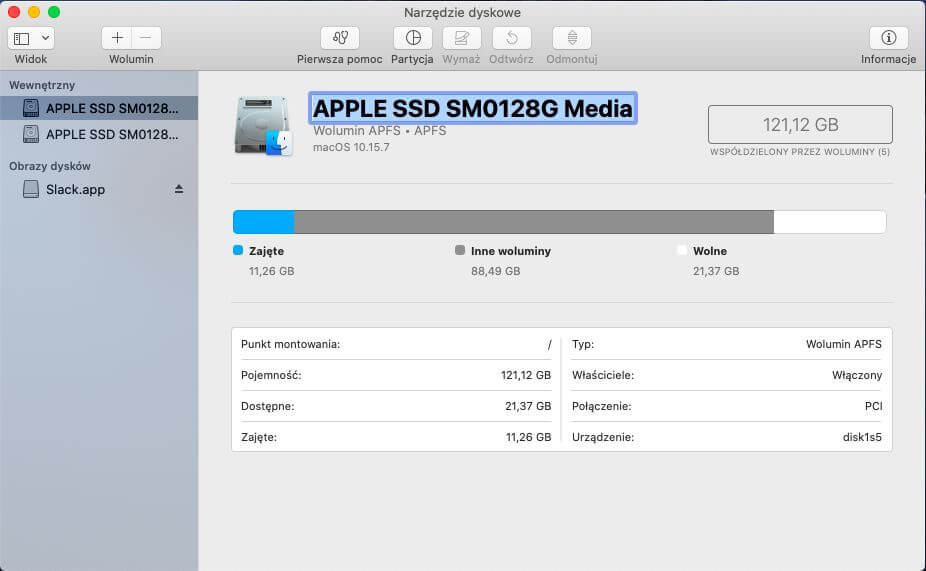Remove volume with the minus button
This screenshot has width=926, height=571.
[146, 38]
